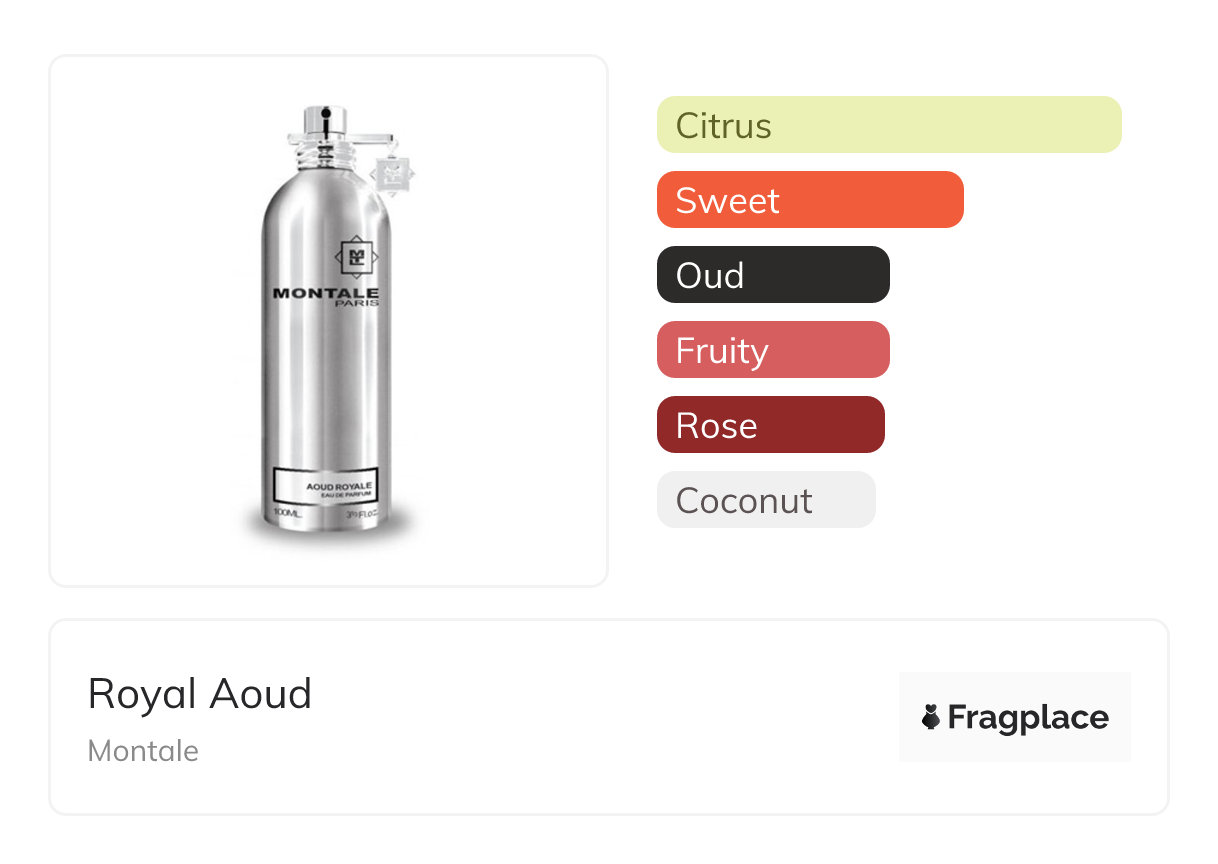Screen dimensions: 1218x864
Task: Open the Montale brand link below the title
Action: click(143, 751)
